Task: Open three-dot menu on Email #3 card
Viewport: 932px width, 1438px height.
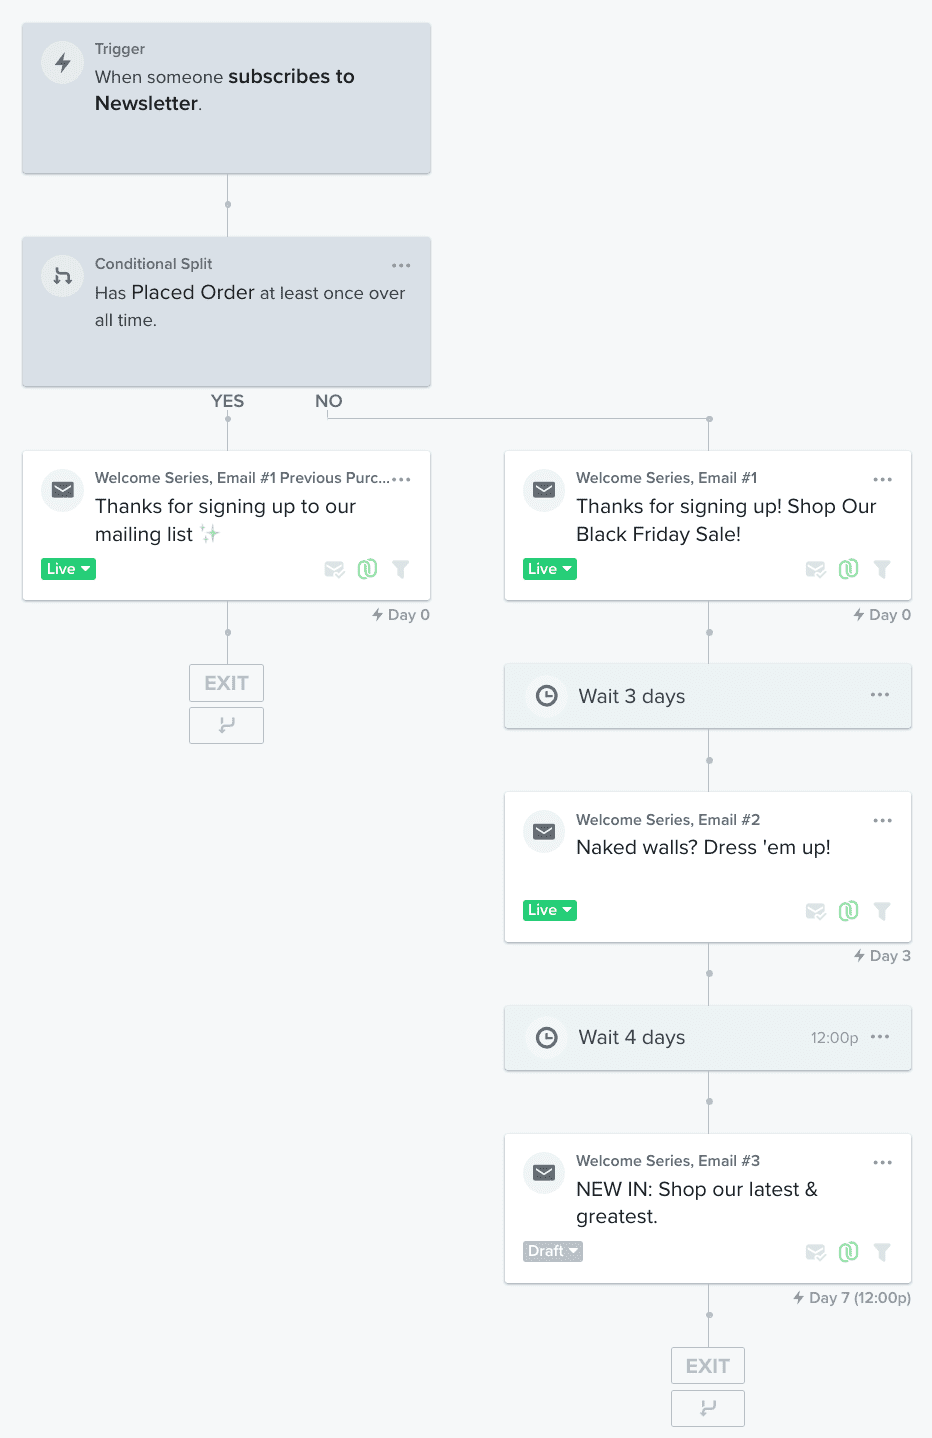Action: (x=882, y=1162)
